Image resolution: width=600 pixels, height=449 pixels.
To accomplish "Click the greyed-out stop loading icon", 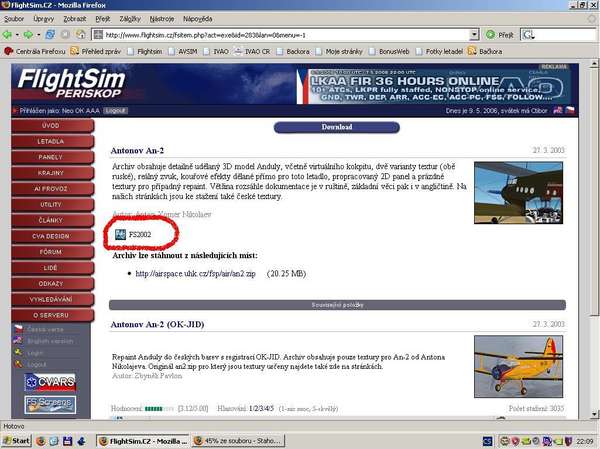I will 65,35.
